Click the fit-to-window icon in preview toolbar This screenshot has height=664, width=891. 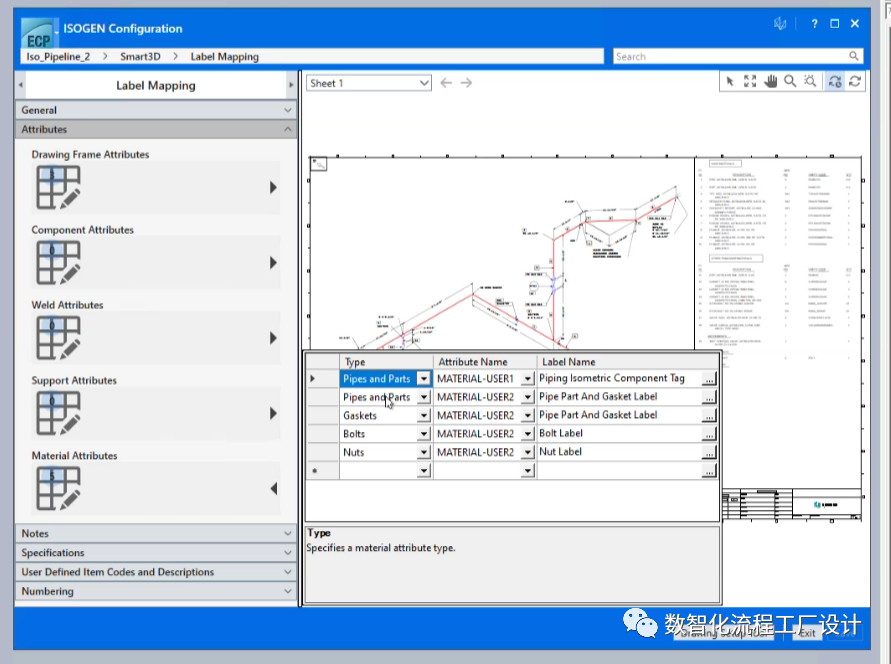[x=750, y=82]
